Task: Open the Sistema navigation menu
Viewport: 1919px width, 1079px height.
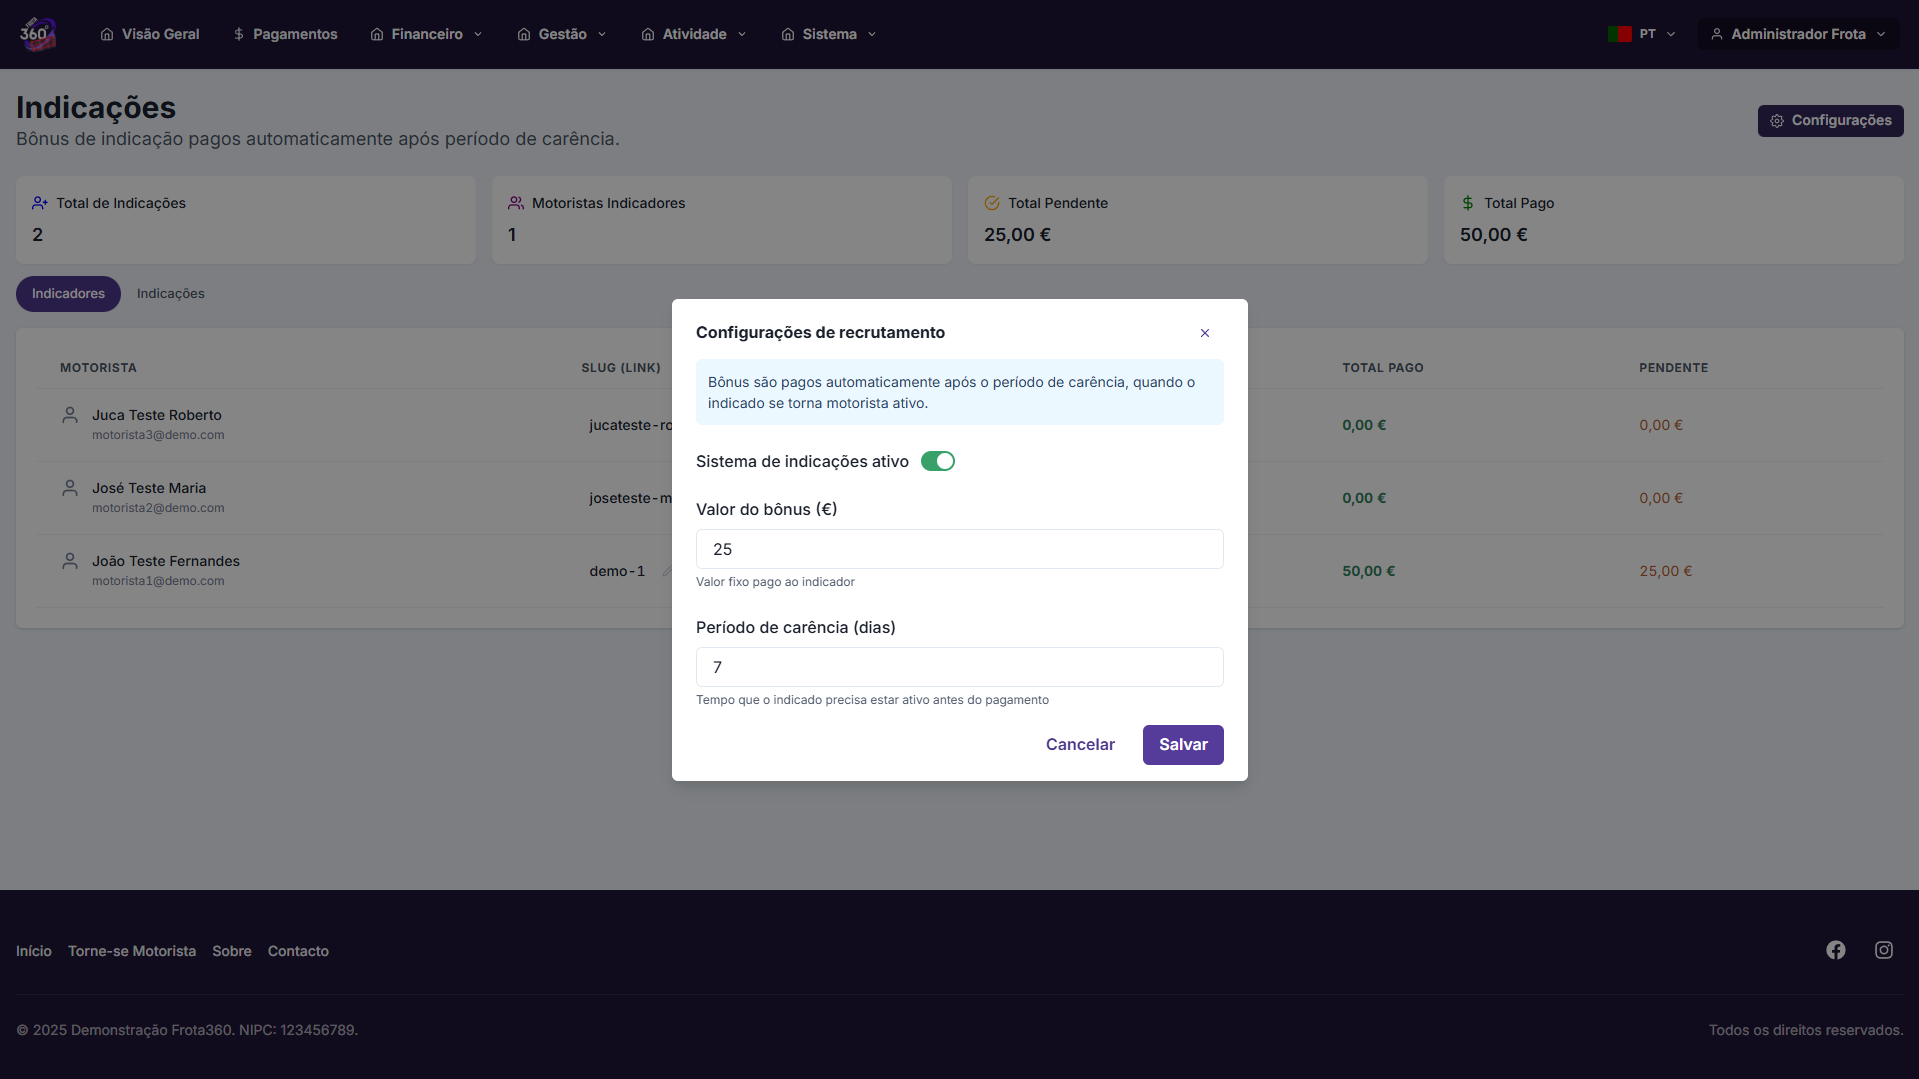Action: pos(829,34)
